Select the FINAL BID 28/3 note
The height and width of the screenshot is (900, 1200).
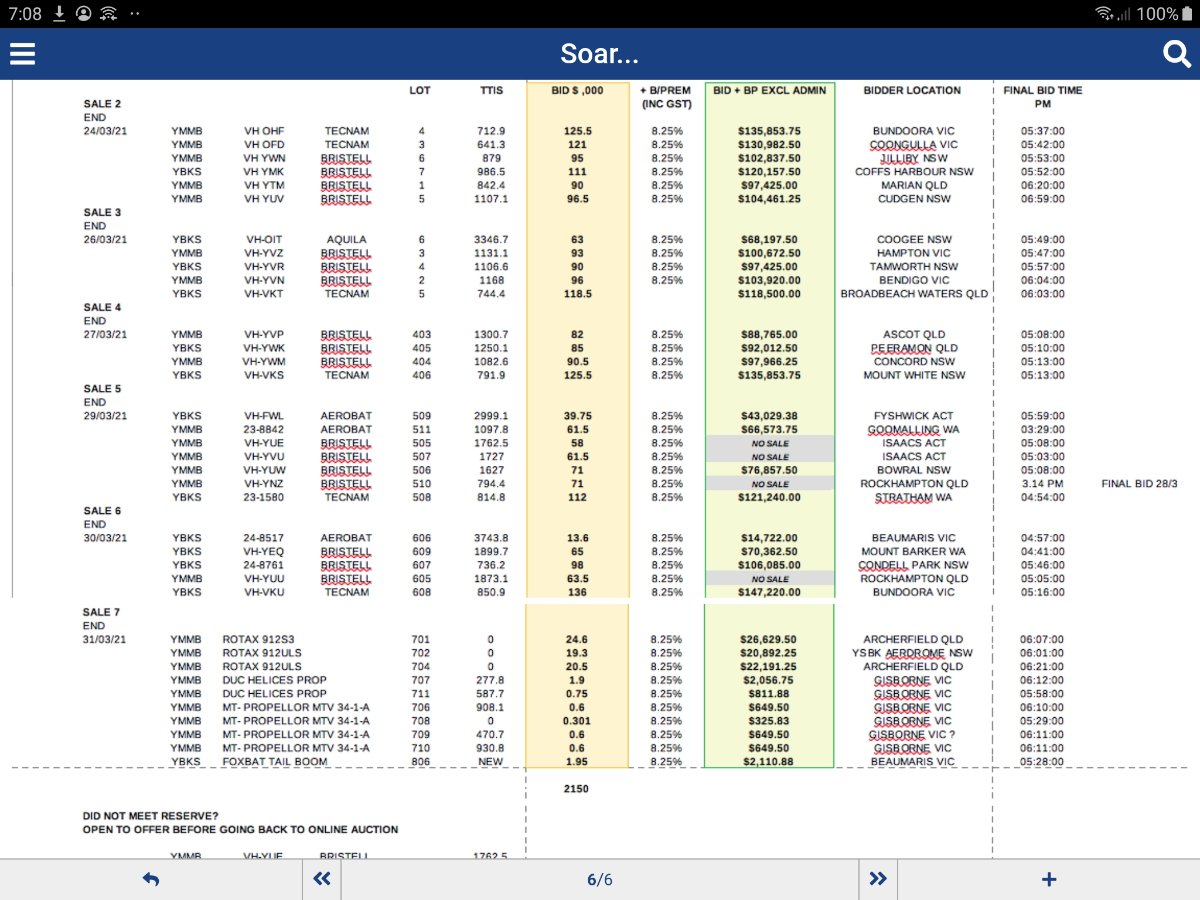pyautogui.click(x=1139, y=484)
